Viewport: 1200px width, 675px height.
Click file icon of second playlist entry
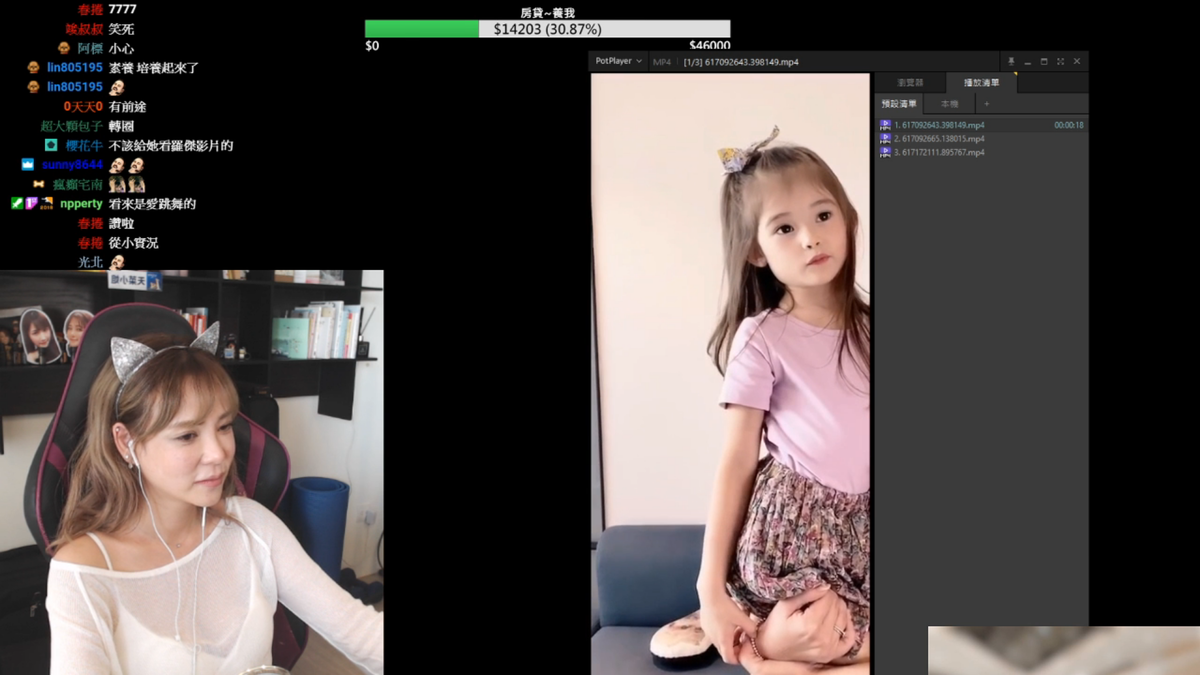(x=885, y=139)
